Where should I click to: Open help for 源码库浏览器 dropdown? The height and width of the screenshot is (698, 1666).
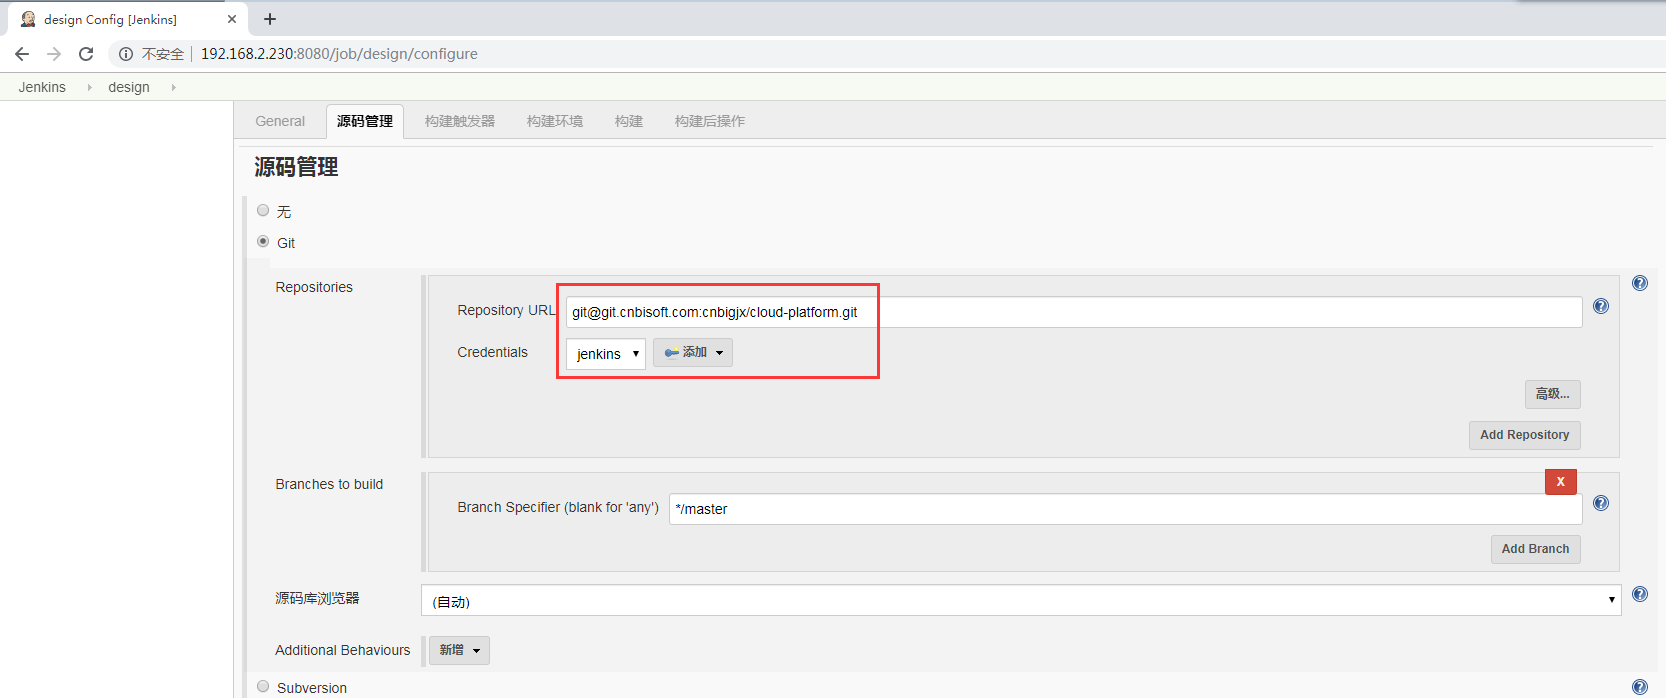(1640, 594)
